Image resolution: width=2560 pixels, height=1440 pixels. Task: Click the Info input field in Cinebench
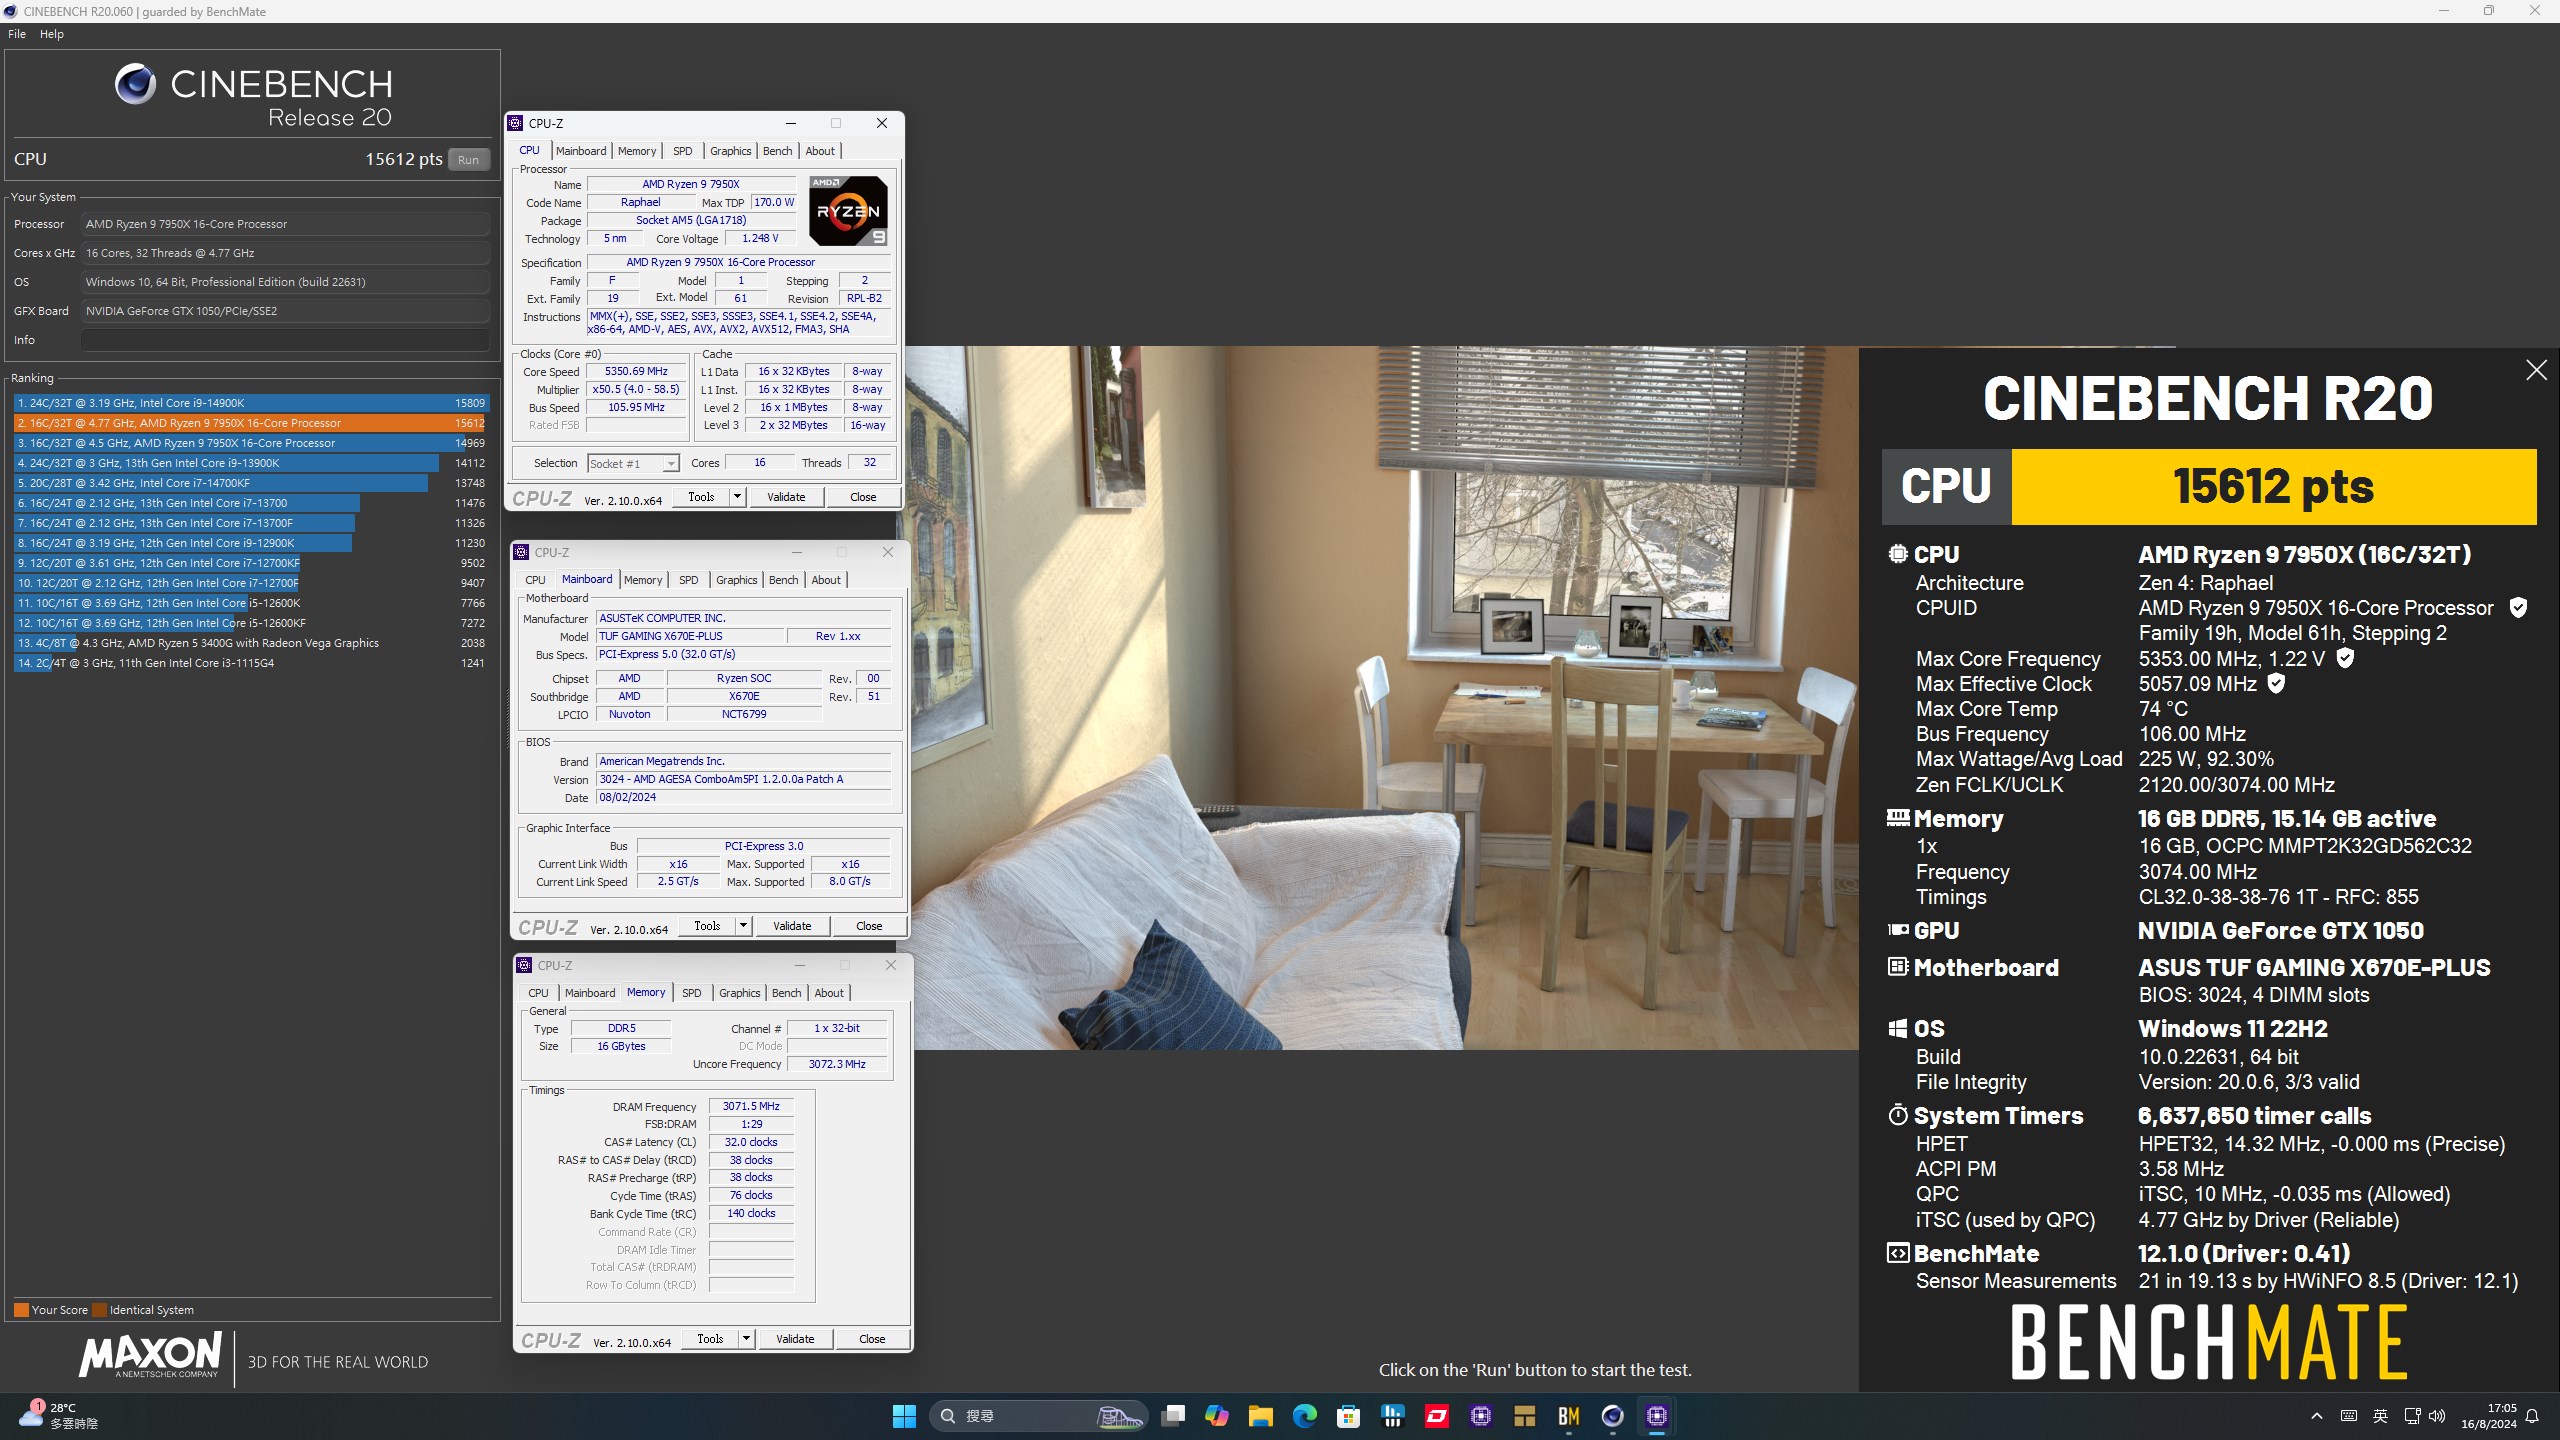(x=285, y=340)
